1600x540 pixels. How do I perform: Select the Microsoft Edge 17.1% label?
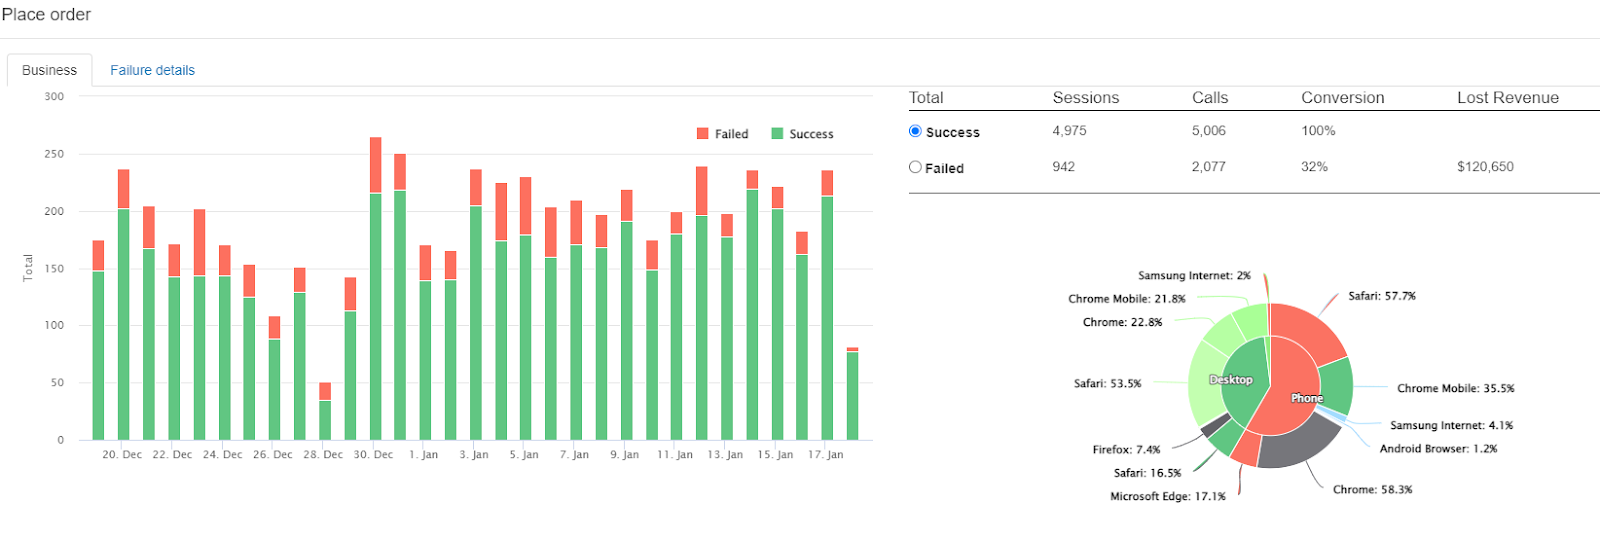point(1167,496)
